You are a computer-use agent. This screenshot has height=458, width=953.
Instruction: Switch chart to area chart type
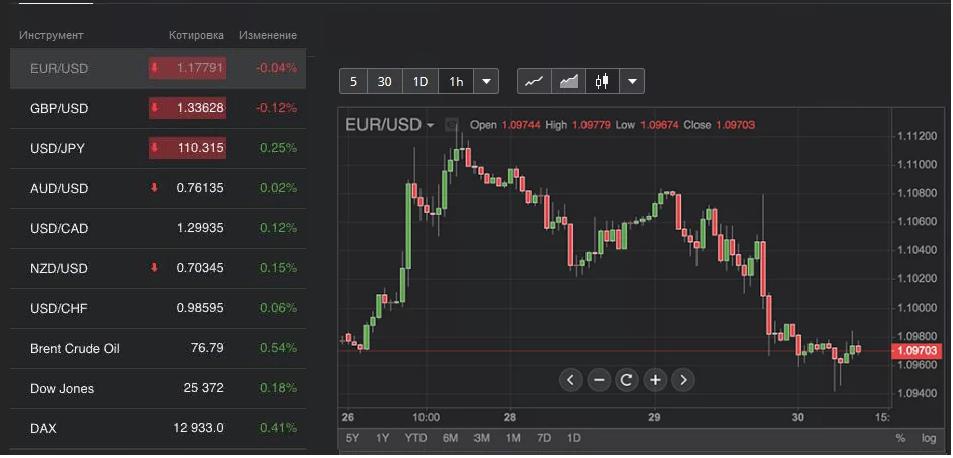click(568, 81)
